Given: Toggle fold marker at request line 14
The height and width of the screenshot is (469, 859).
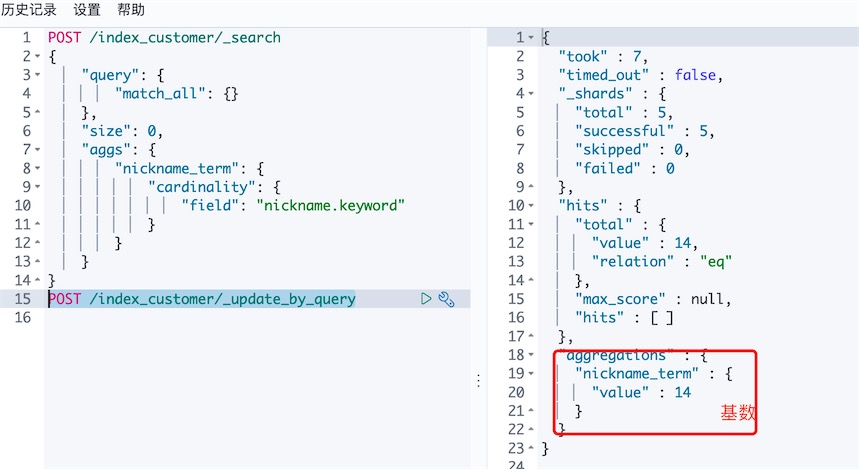Looking at the screenshot, I should (37, 280).
